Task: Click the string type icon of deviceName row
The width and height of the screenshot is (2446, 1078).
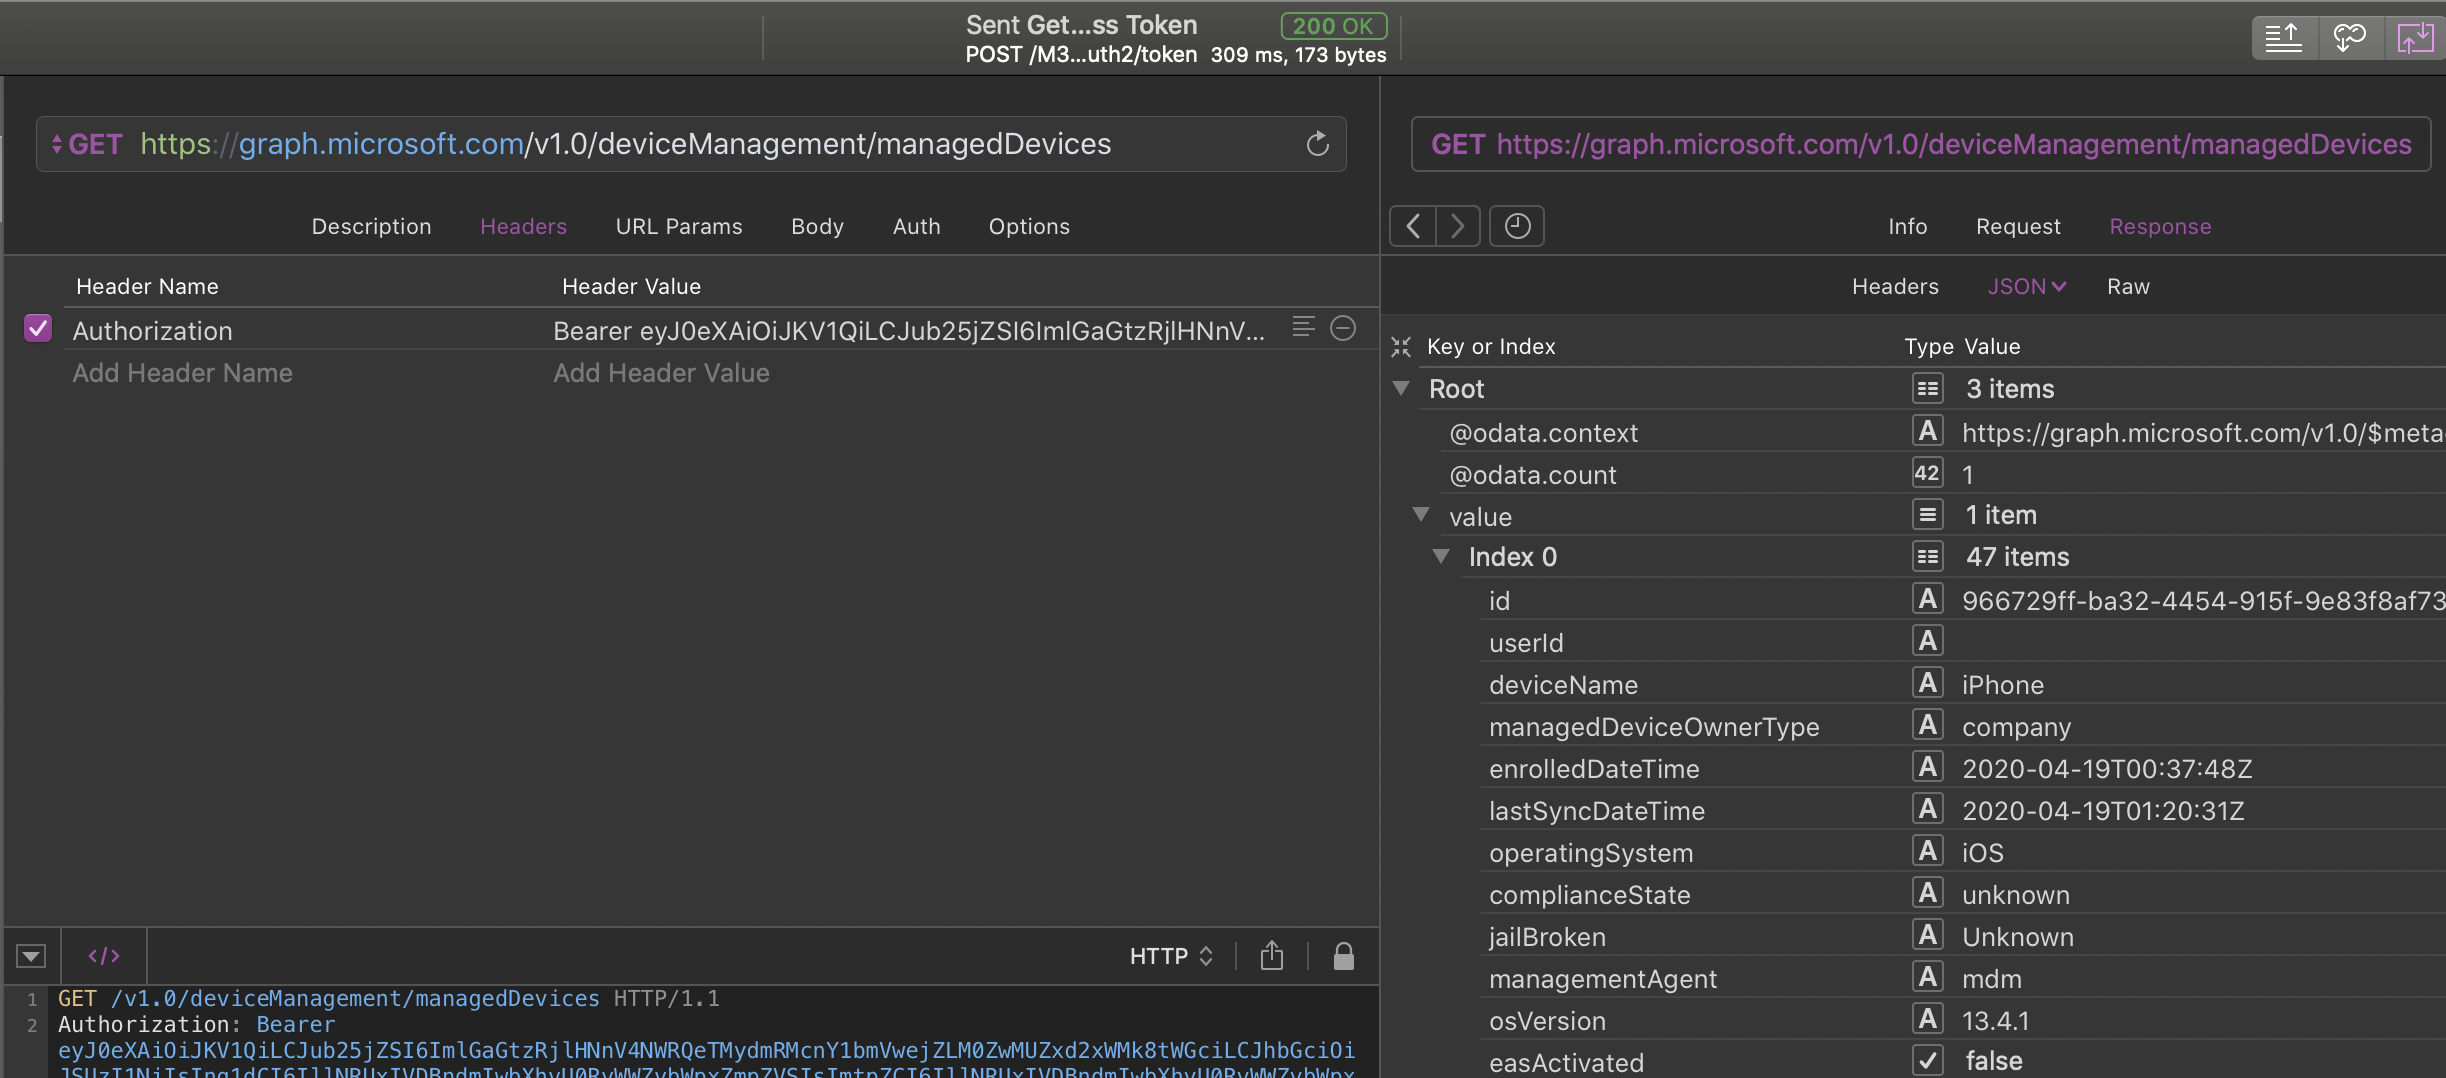Action: (1927, 683)
